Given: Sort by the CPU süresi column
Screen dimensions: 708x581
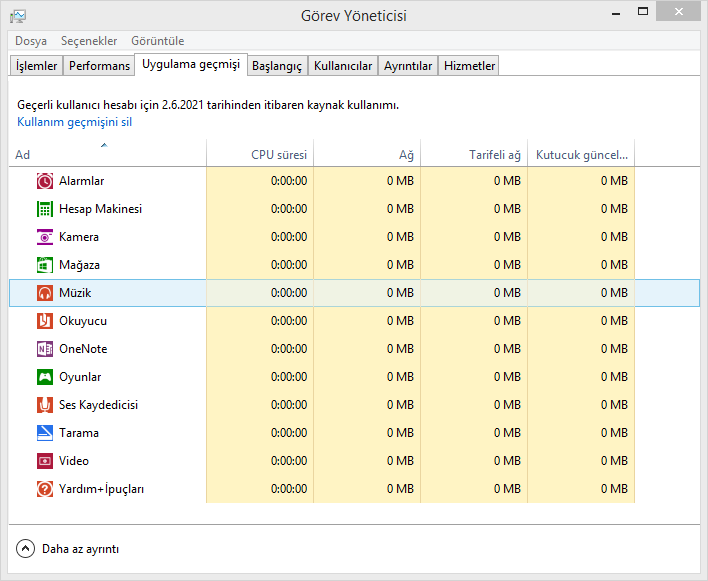Looking at the screenshot, I should (260, 154).
